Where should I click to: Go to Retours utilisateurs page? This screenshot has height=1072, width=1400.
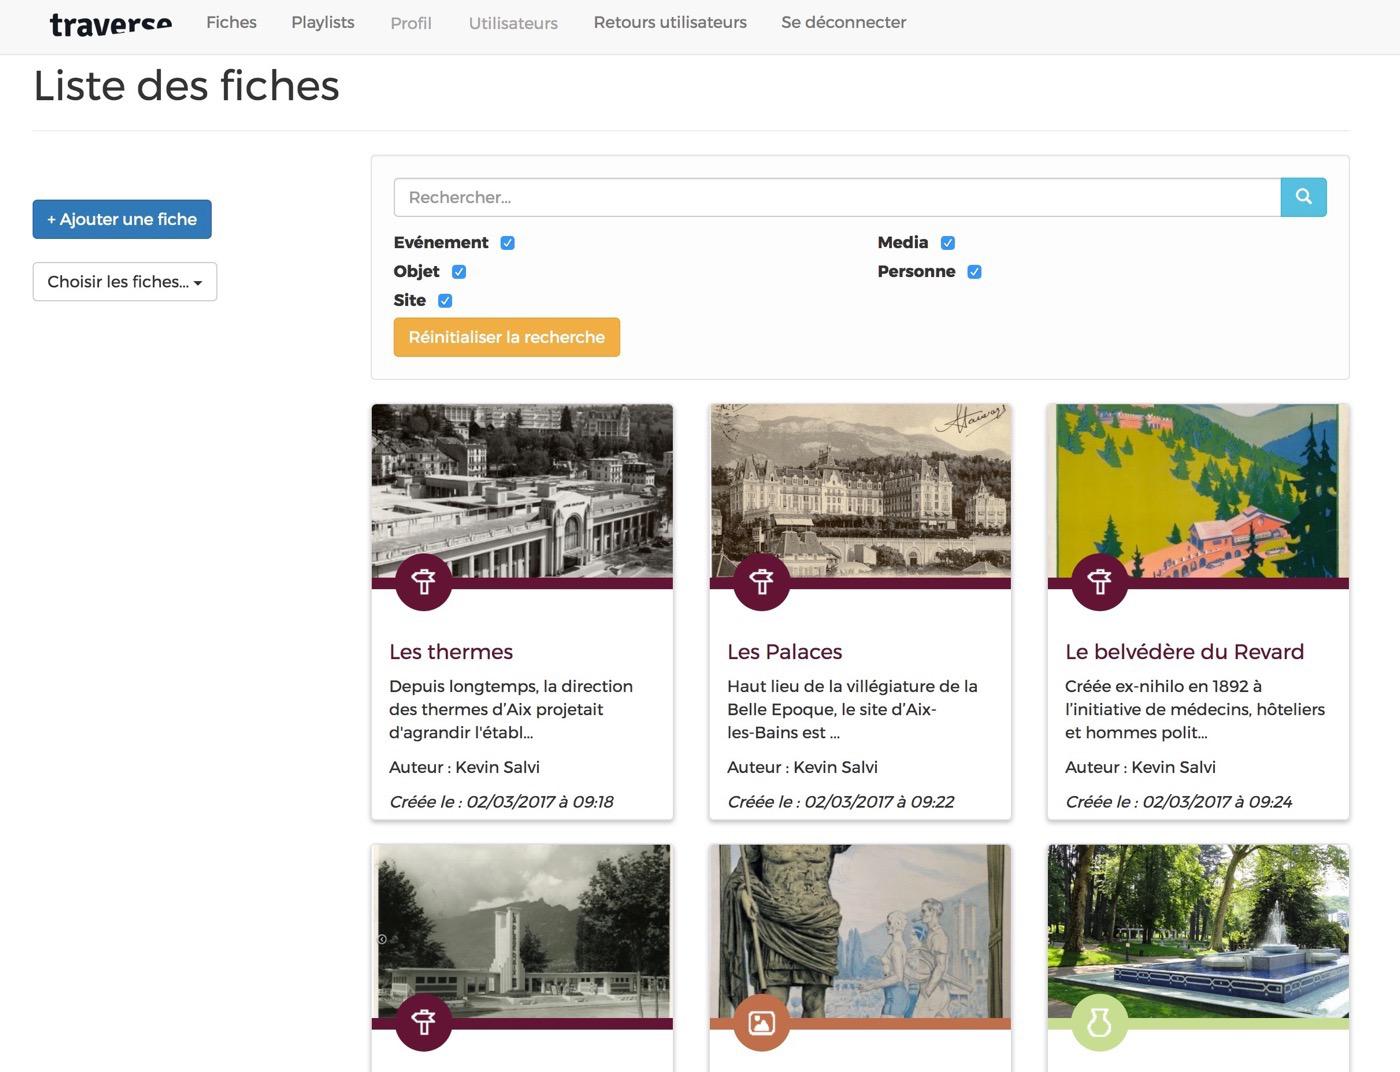(x=669, y=22)
